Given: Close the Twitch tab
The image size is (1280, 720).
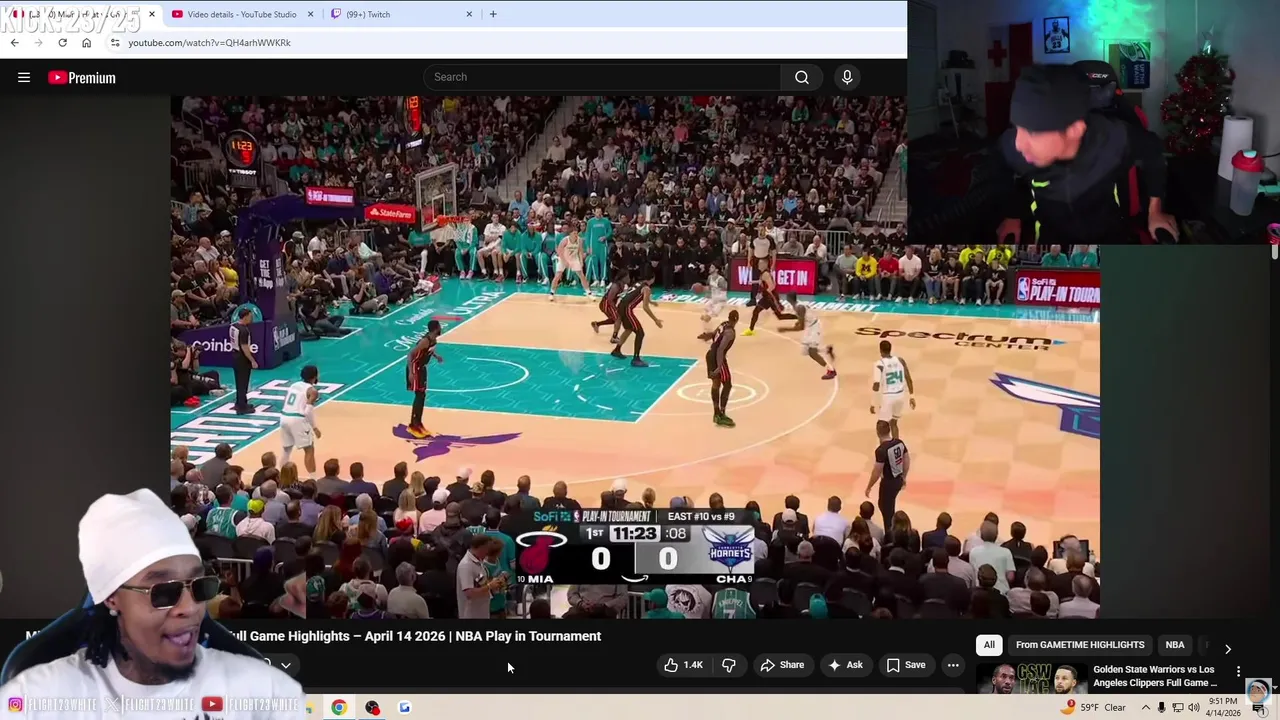Looking at the screenshot, I should pyautogui.click(x=469, y=14).
